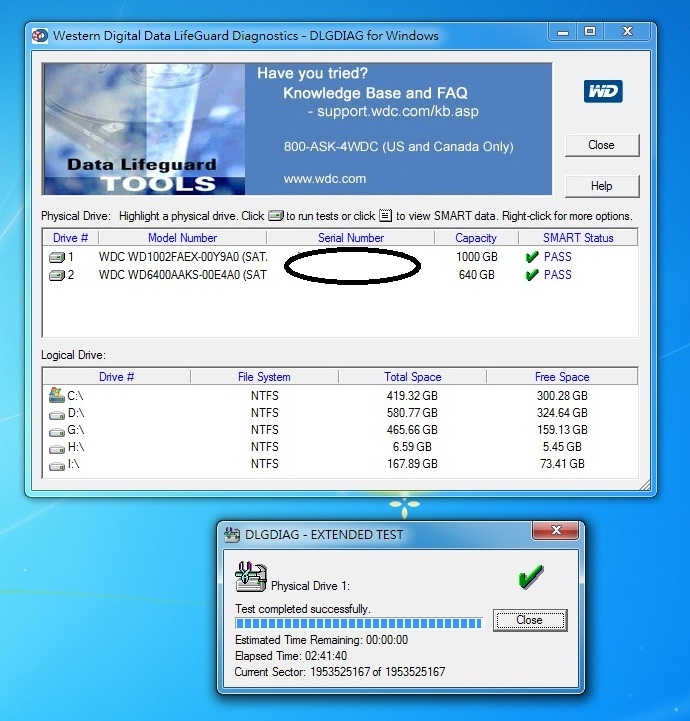Click the extended test progress bar
The width and height of the screenshot is (690, 721).
pos(359,624)
